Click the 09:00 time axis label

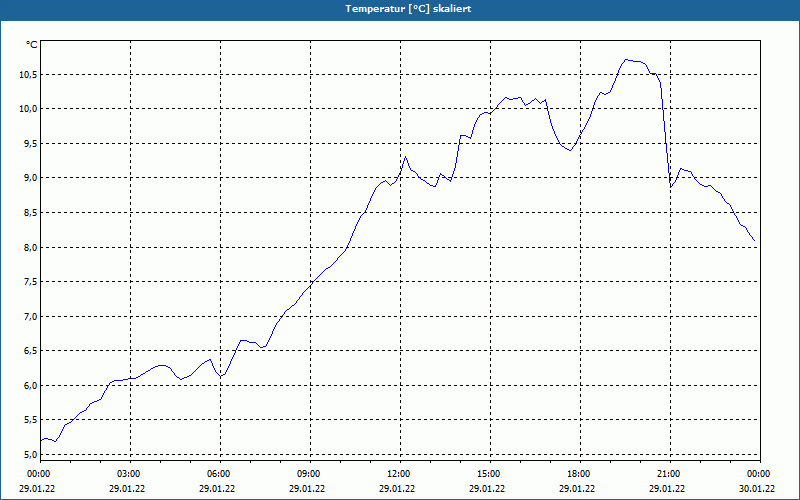click(310, 474)
